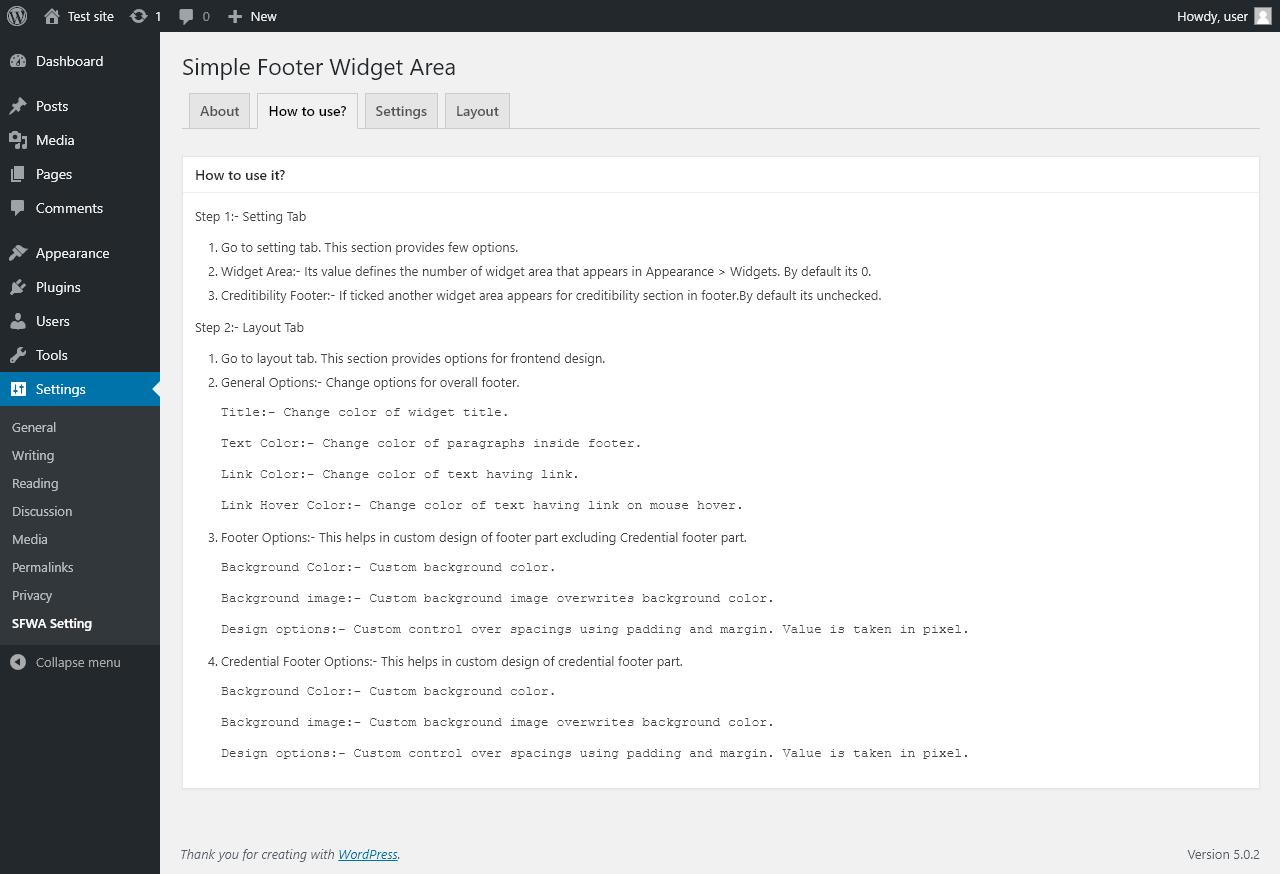Follow the WordPress footer link
The width and height of the screenshot is (1280, 874).
tap(368, 854)
